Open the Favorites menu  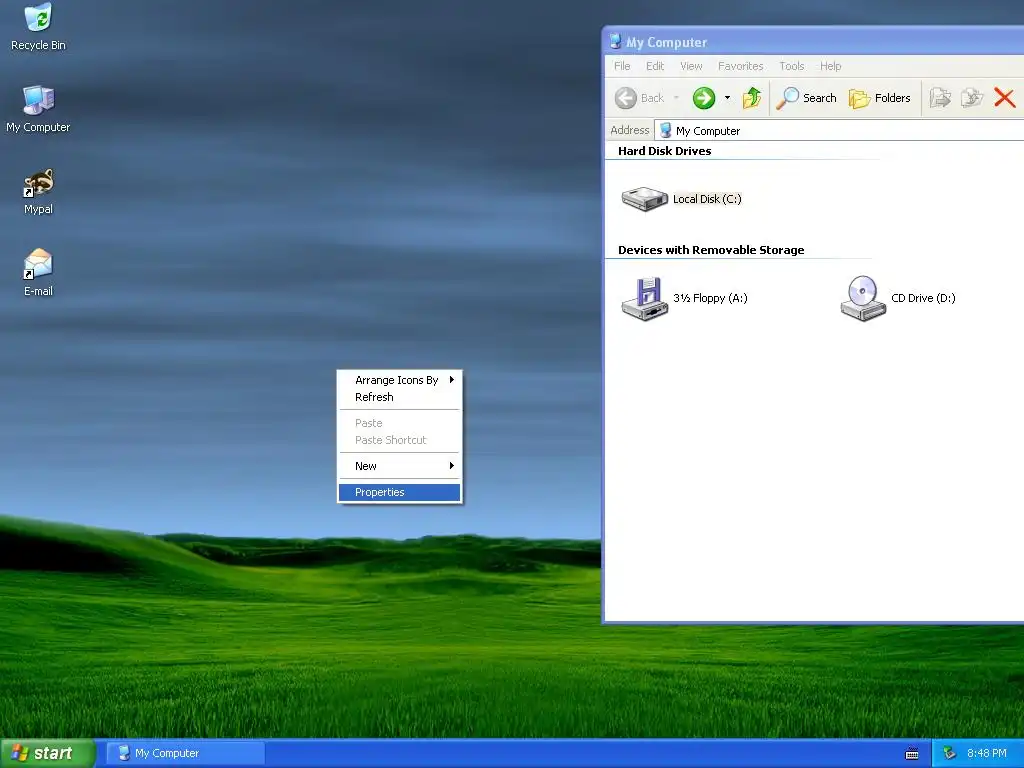741,66
